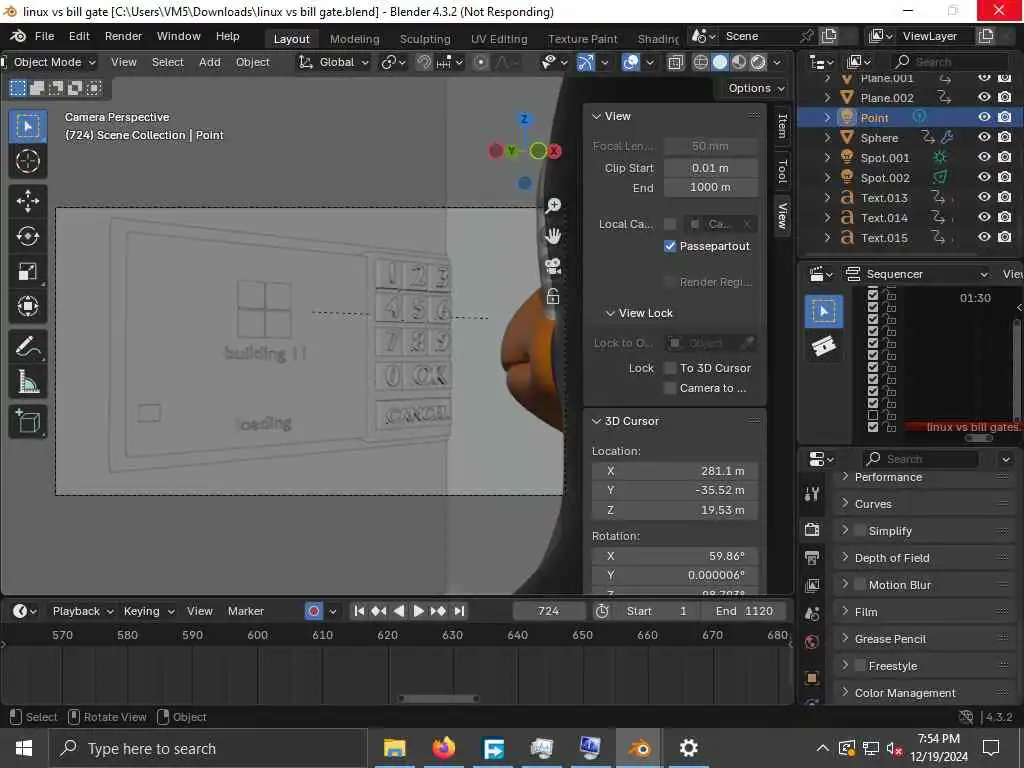Jump to the last frame
Image resolution: width=1024 pixels, height=768 pixels.
tap(459, 611)
